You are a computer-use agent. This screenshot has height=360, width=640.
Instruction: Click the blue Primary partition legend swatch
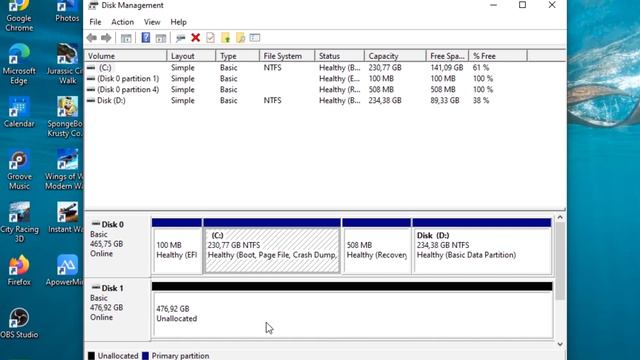click(x=145, y=356)
